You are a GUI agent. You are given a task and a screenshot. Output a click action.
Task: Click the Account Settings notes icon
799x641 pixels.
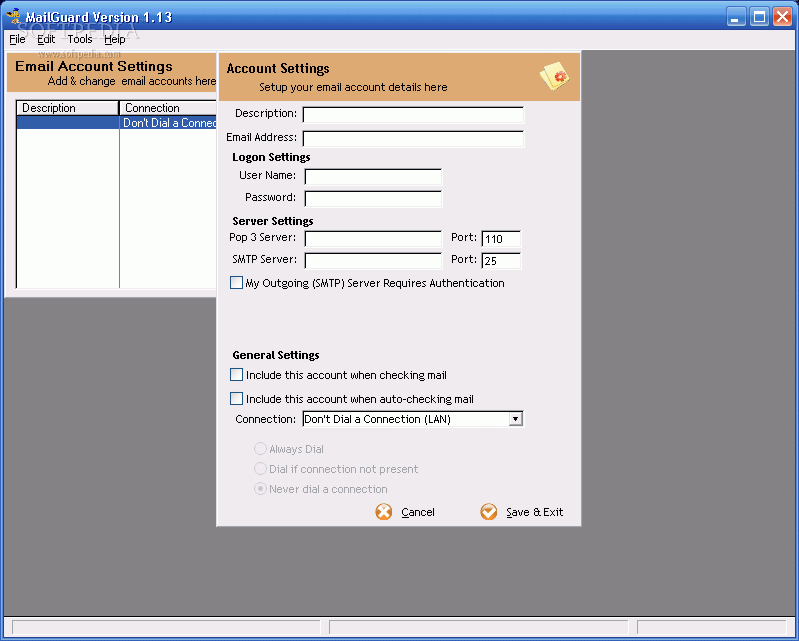[x=554, y=76]
